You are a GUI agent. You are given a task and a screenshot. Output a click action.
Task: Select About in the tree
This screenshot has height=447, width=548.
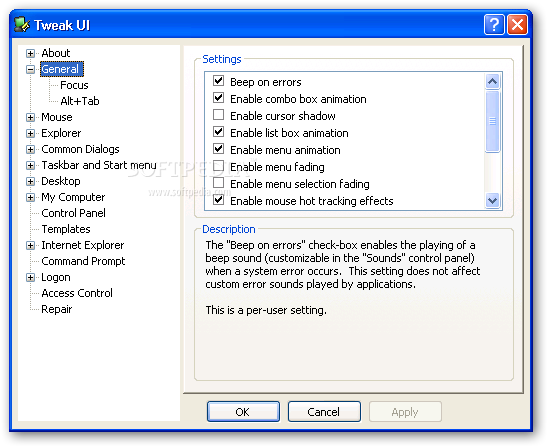(x=56, y=53)
